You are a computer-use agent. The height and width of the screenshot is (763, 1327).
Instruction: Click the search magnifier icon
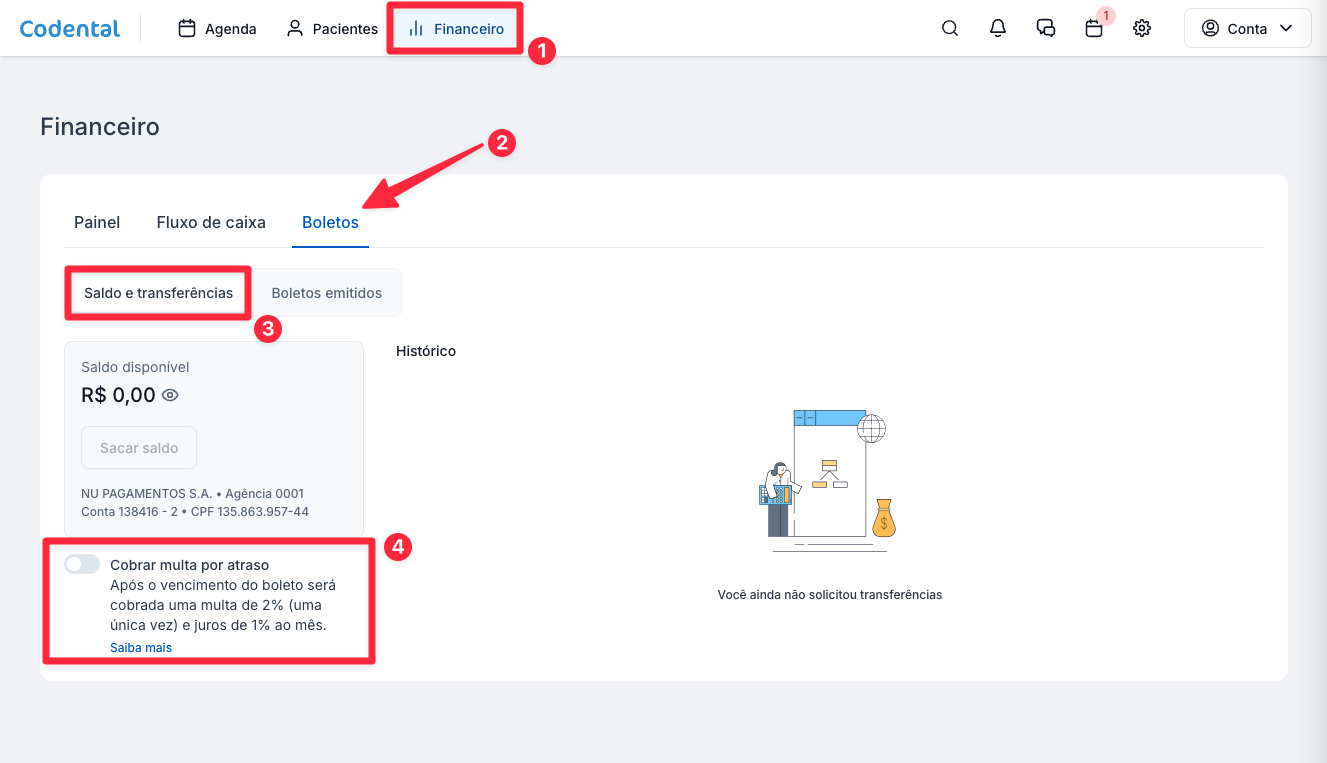(950, 28)
